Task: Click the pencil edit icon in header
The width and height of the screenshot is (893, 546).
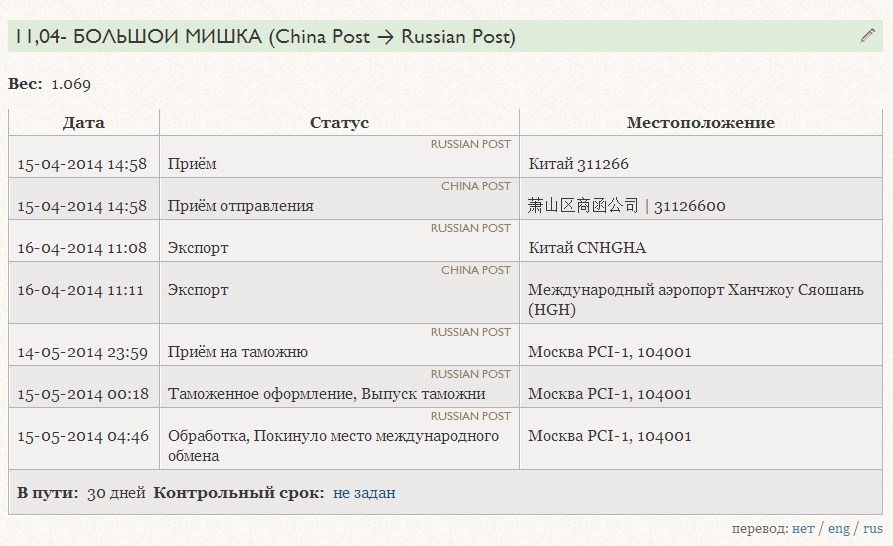Action: click(x=867, y=36)
